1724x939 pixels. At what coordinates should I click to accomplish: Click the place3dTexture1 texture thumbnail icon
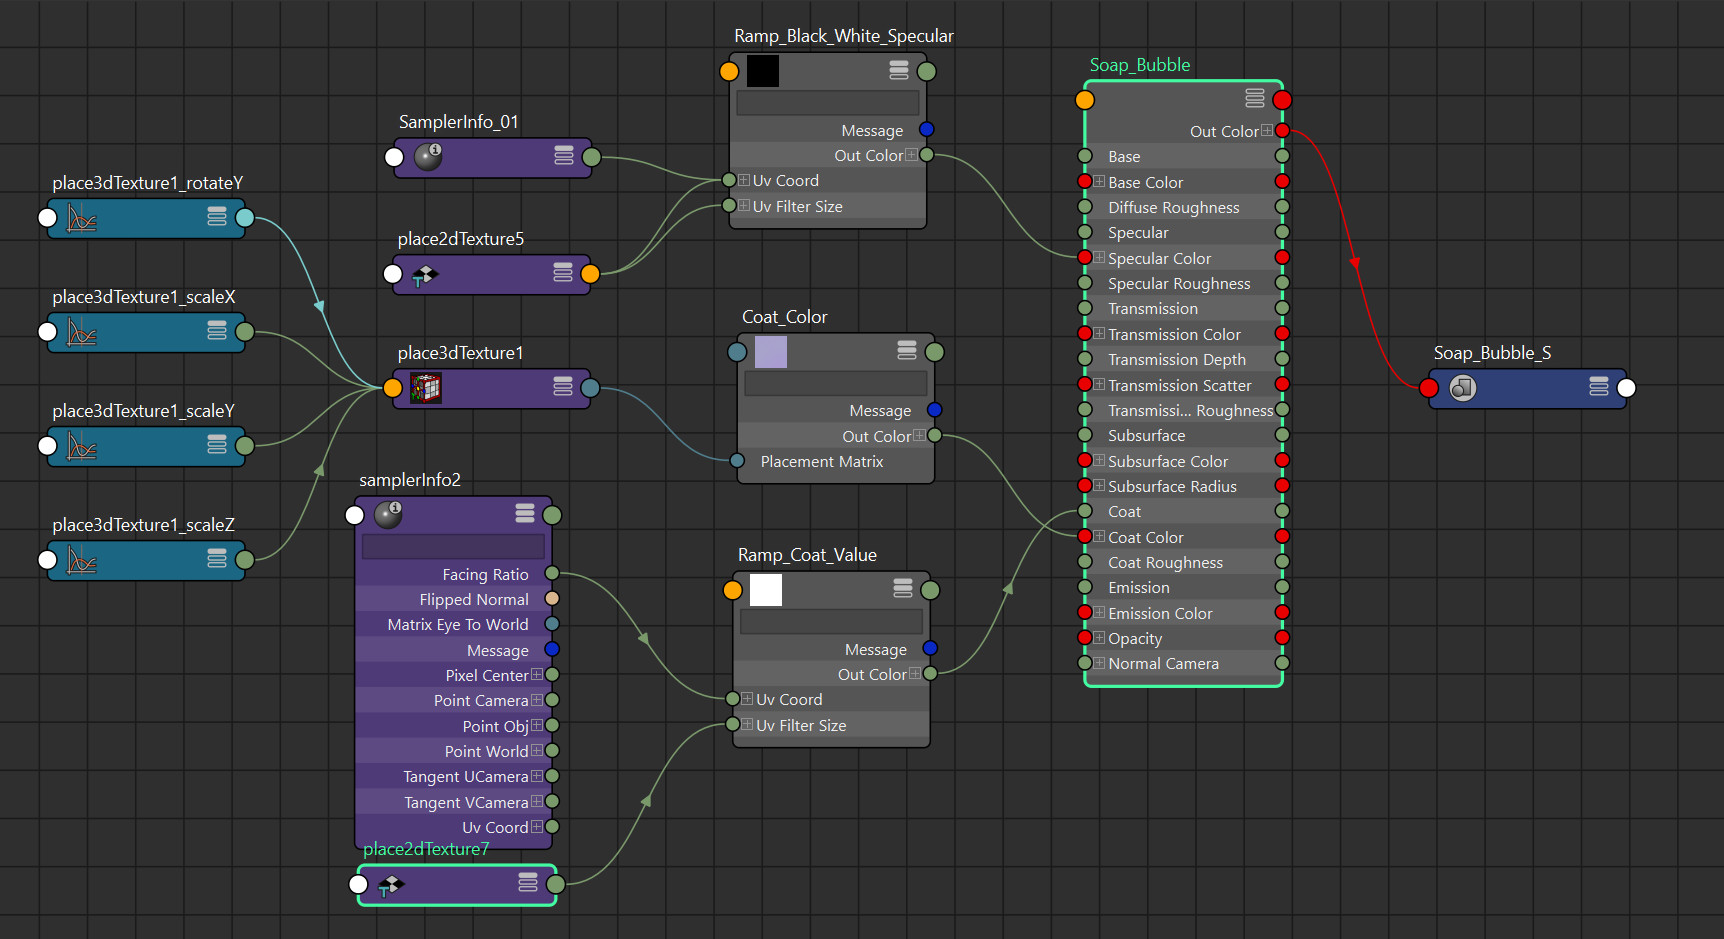(x=424, y=388)
